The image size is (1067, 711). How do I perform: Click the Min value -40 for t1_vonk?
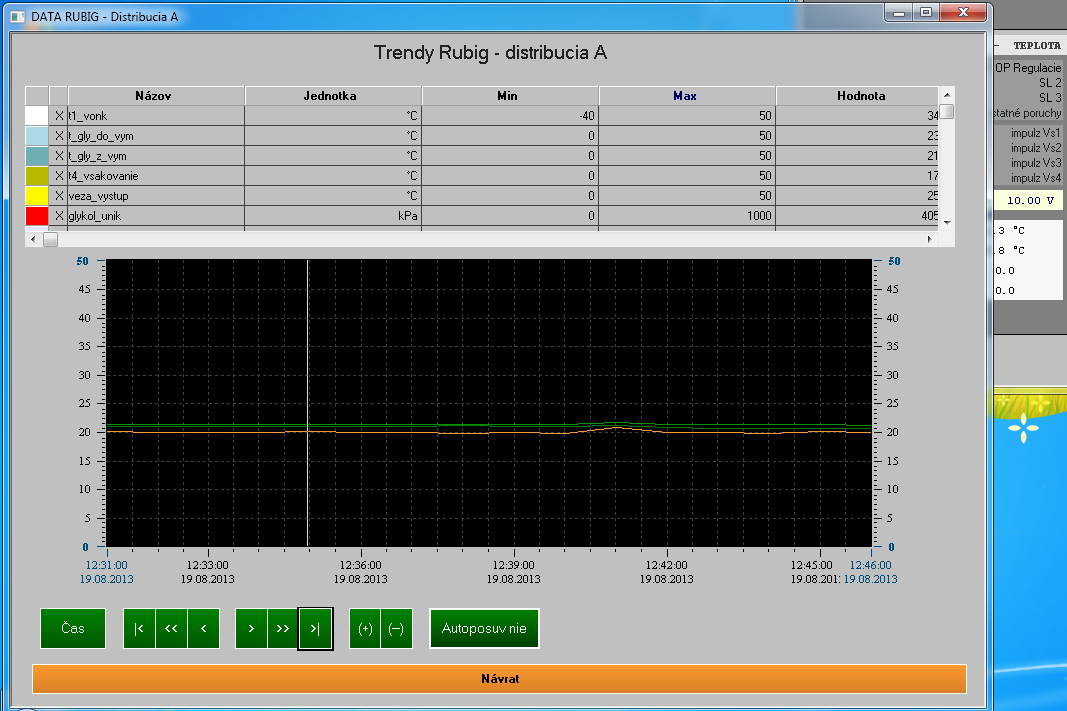pos(587,116)
